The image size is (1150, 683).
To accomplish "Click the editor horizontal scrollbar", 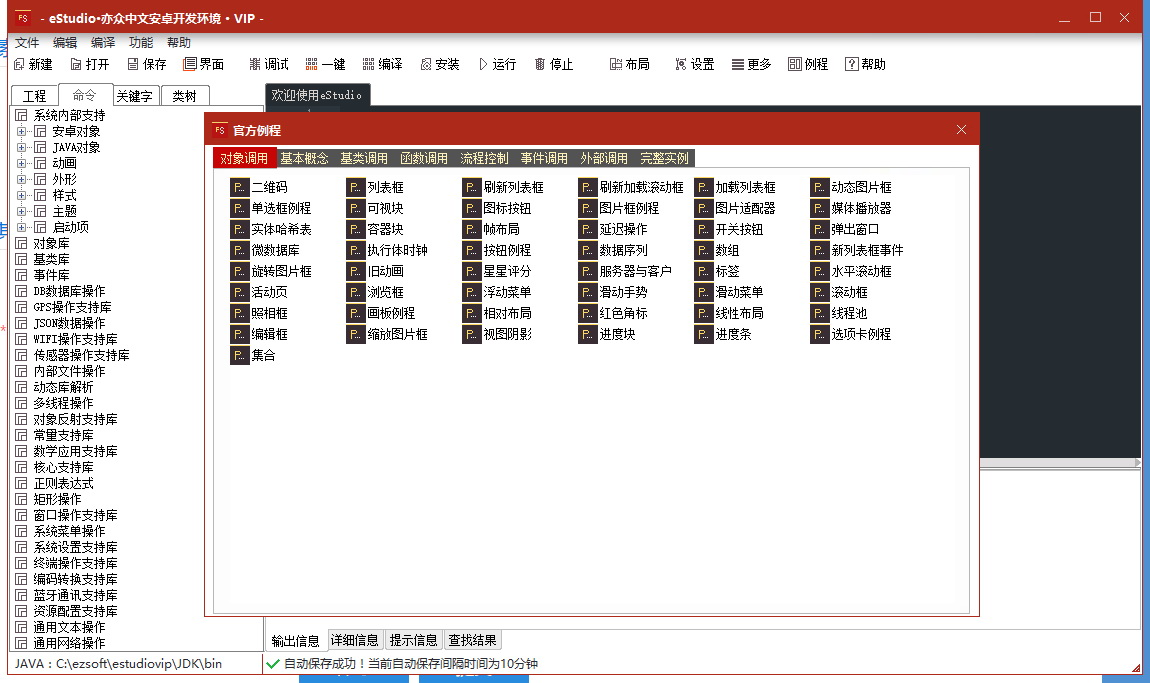I will click(1061, 463).
